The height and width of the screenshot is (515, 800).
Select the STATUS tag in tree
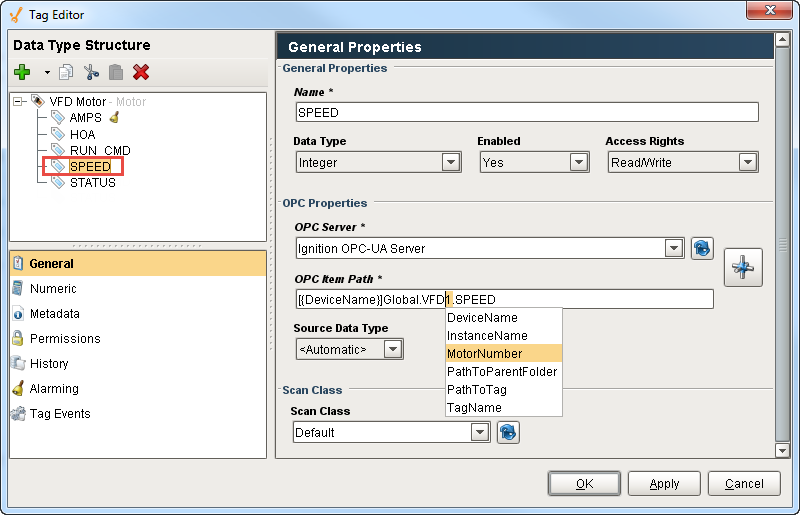point(92,183)
